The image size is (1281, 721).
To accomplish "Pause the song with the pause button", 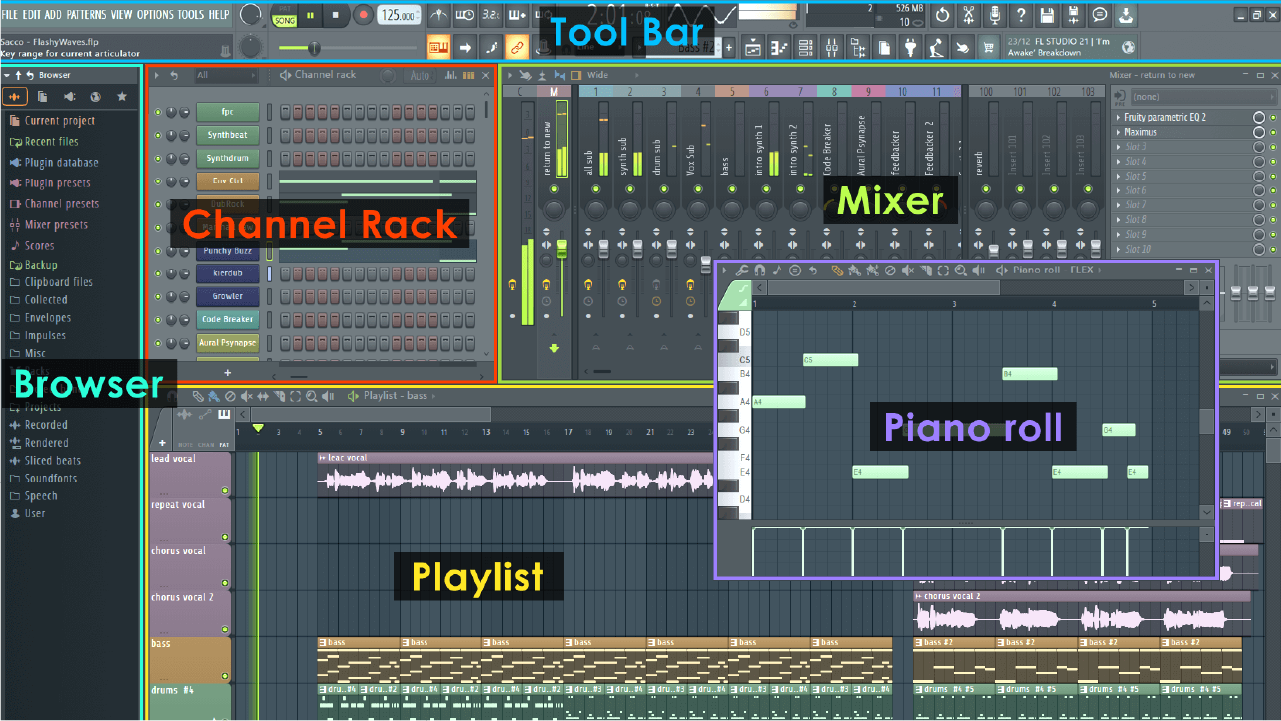I will (x=310, y=15).
